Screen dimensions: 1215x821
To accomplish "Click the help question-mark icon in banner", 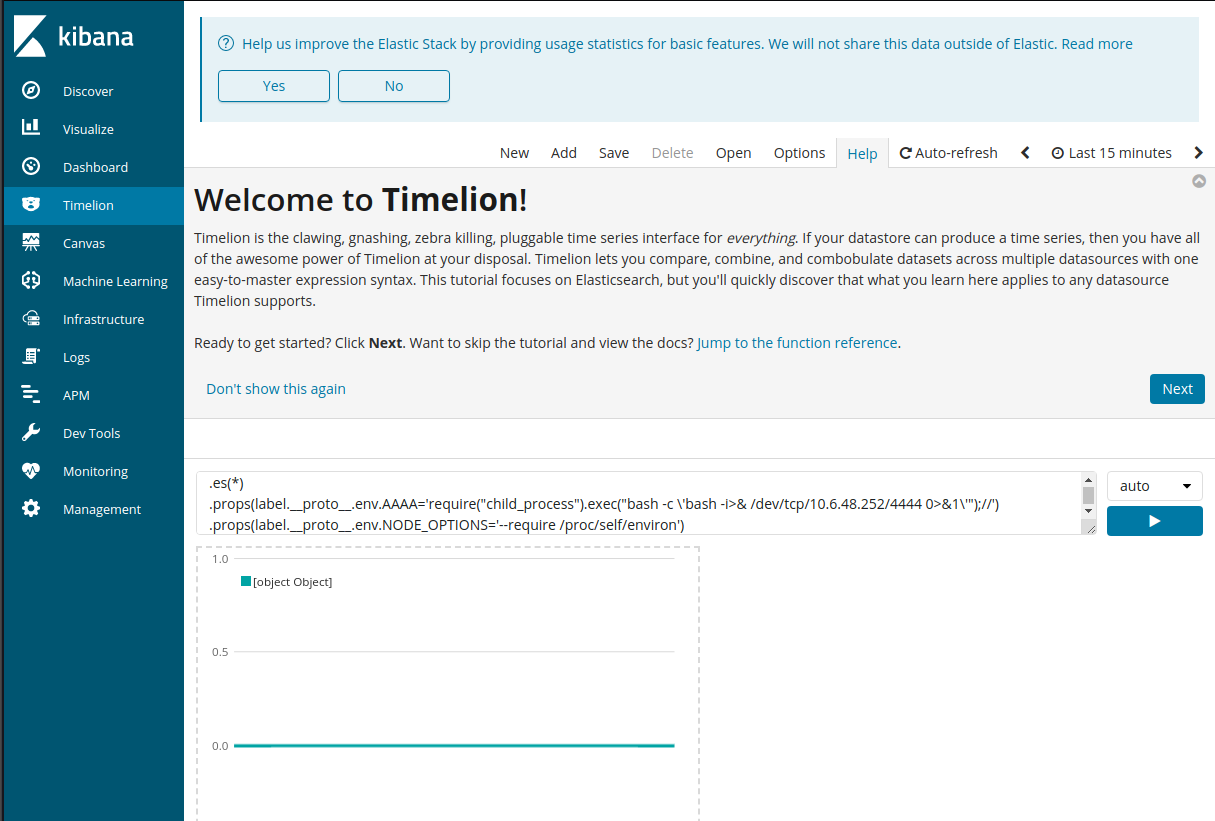I will 226,43.
